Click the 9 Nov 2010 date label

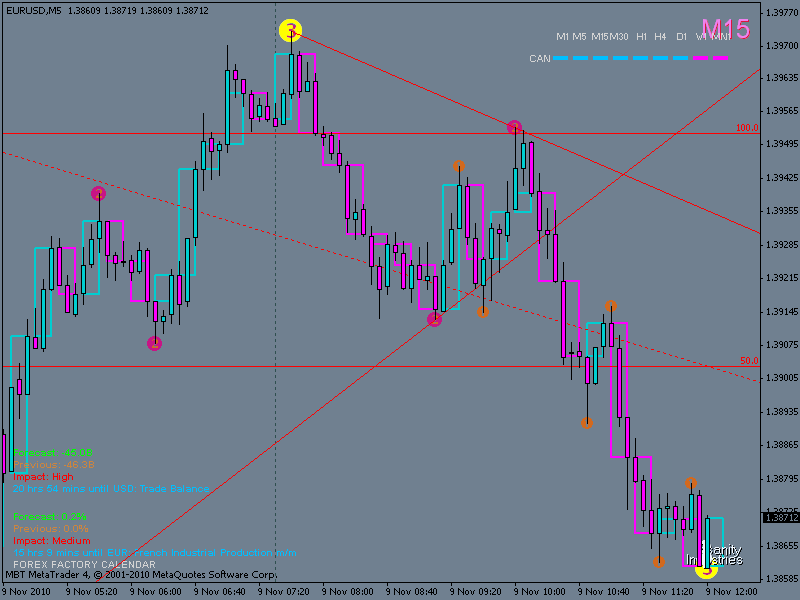tap(26, 592)
